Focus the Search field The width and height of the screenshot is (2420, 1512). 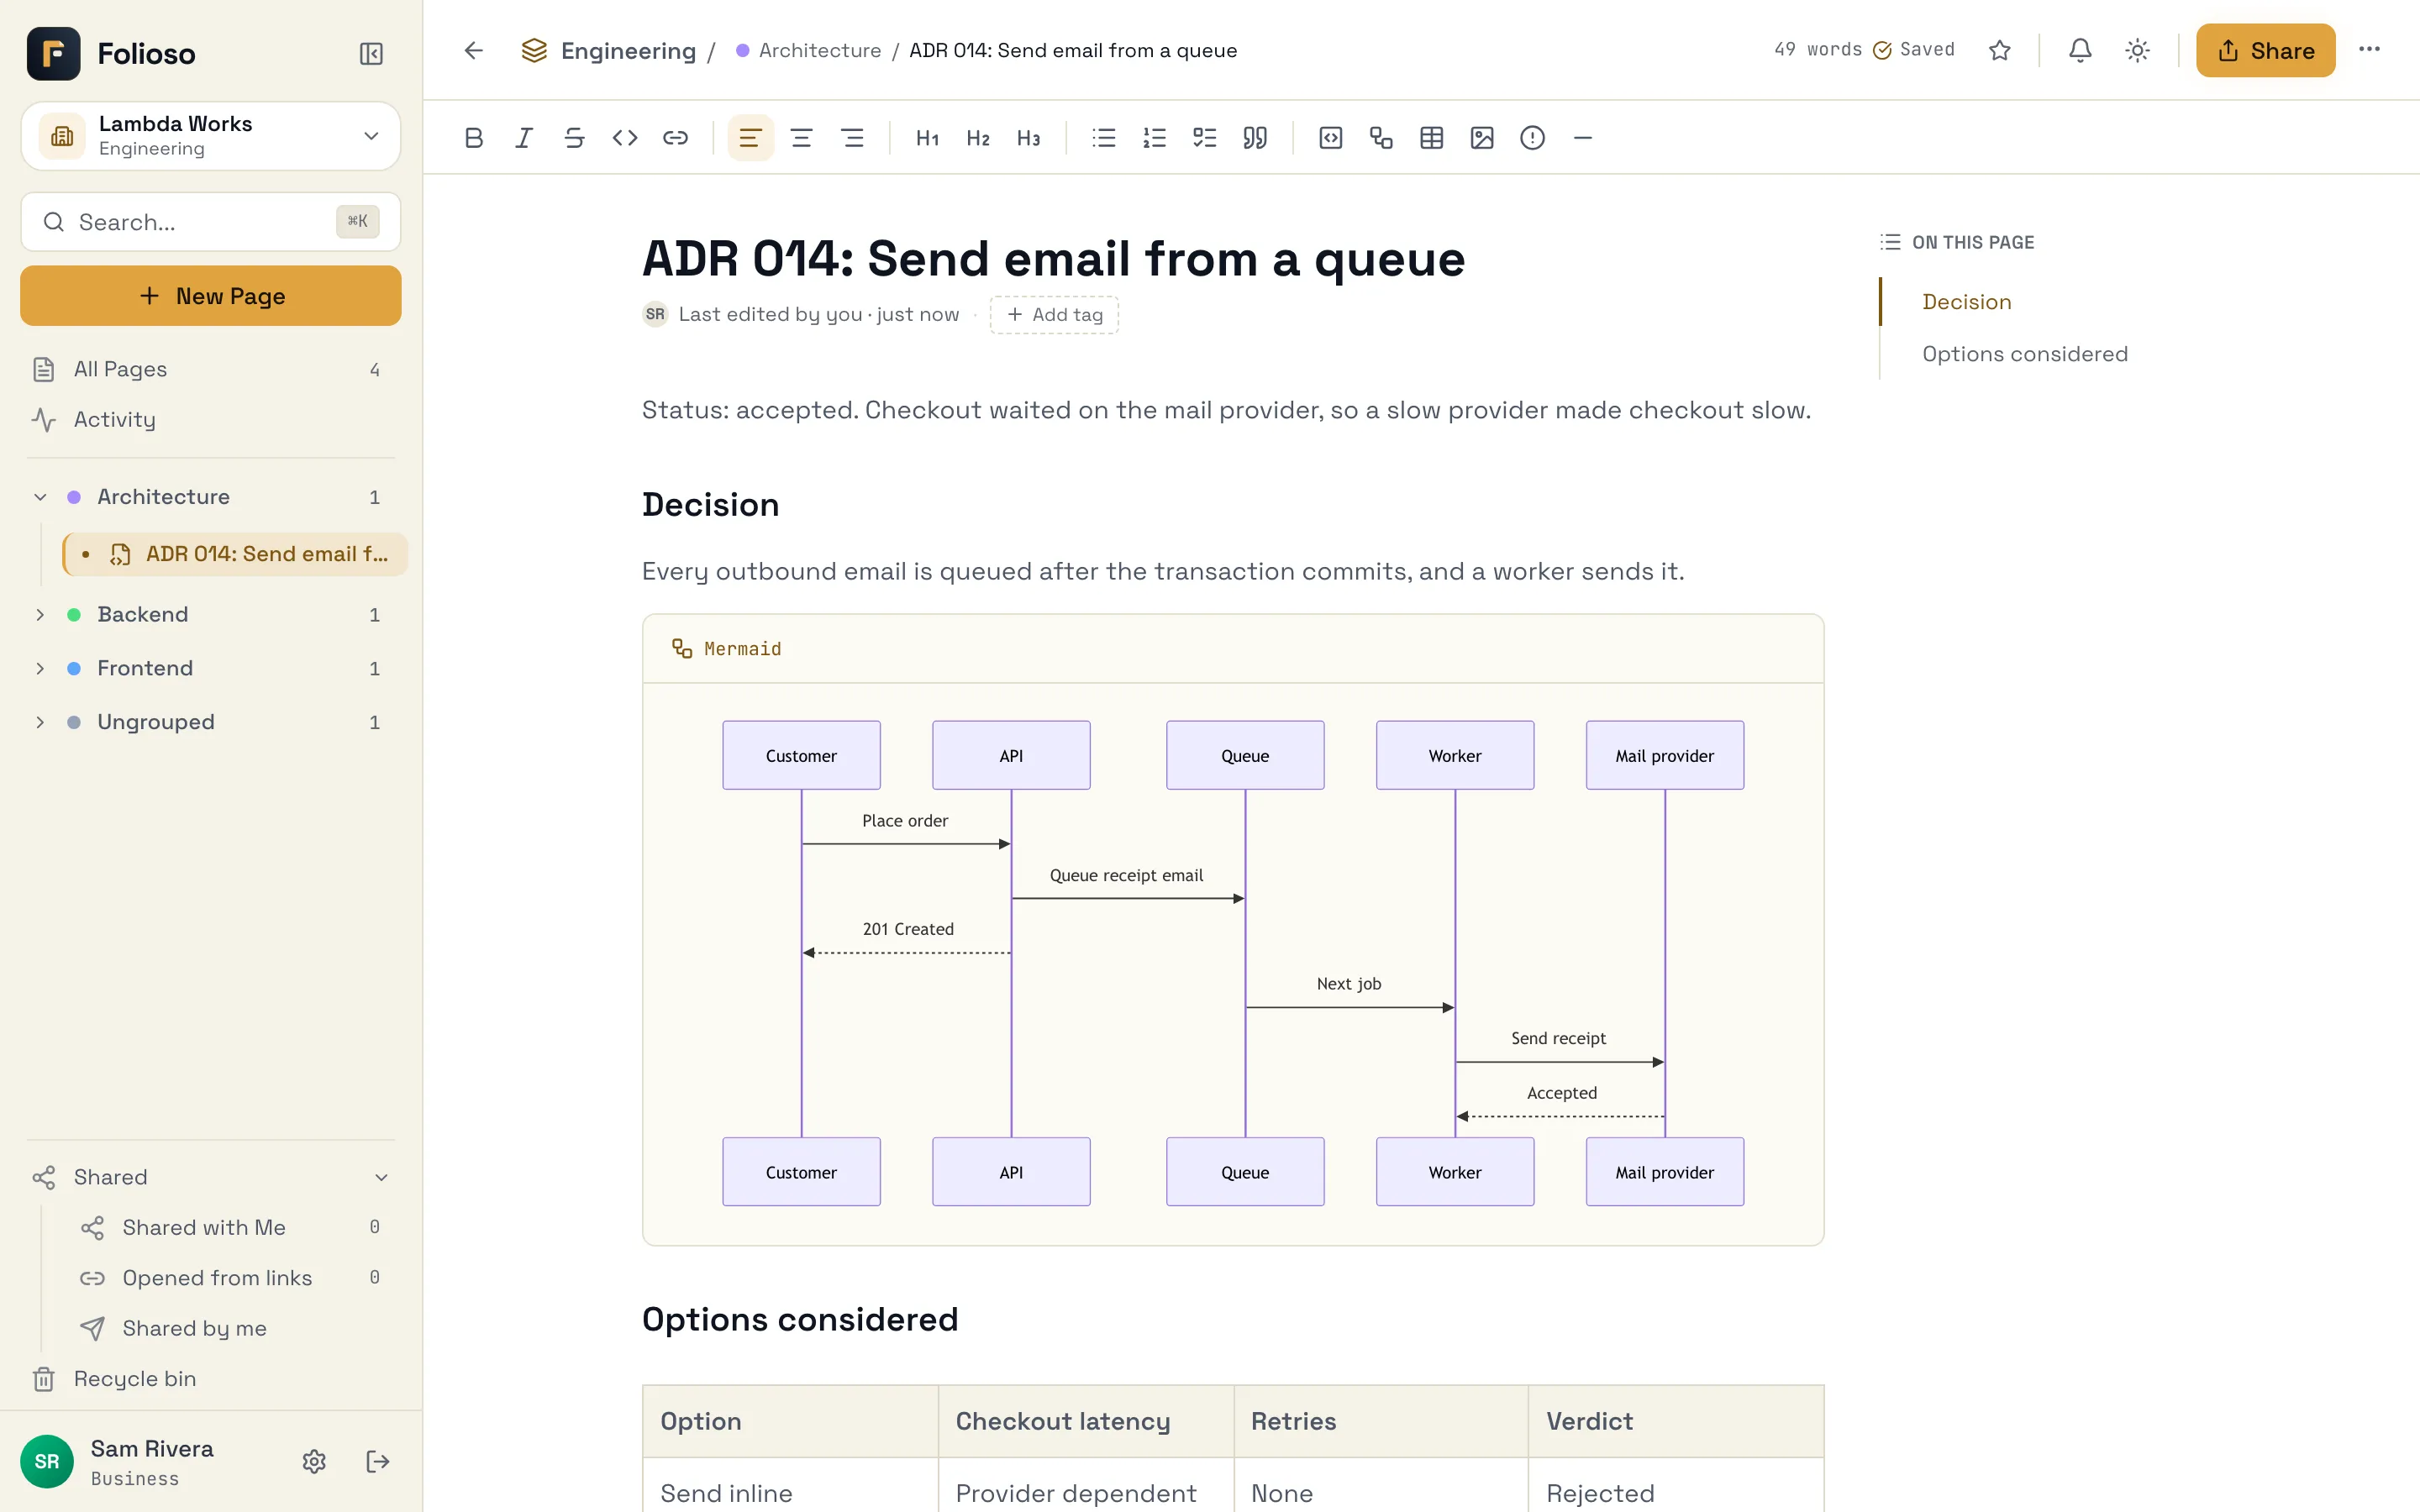coord(210,222)
